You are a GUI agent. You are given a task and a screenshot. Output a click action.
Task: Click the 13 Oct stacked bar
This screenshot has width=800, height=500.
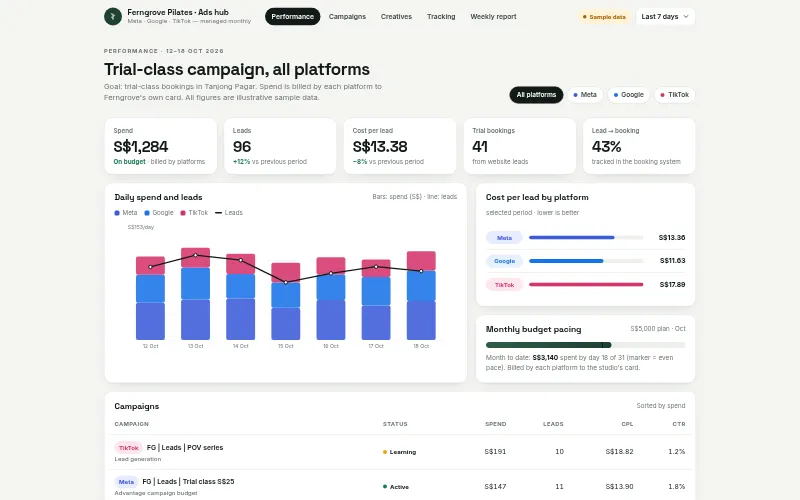coord(195,294)
